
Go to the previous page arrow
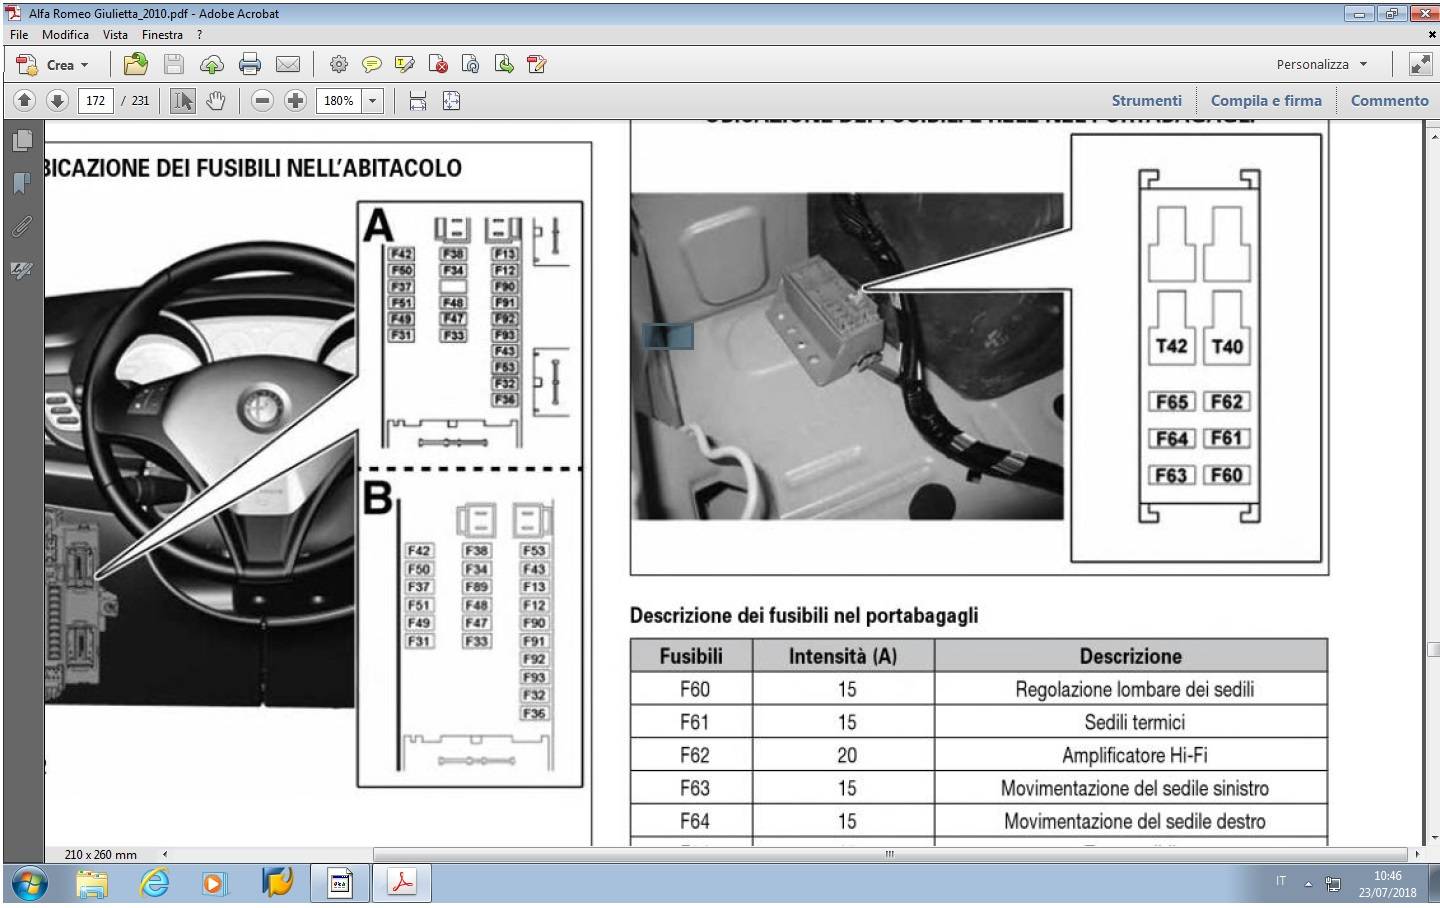[25, 101]
